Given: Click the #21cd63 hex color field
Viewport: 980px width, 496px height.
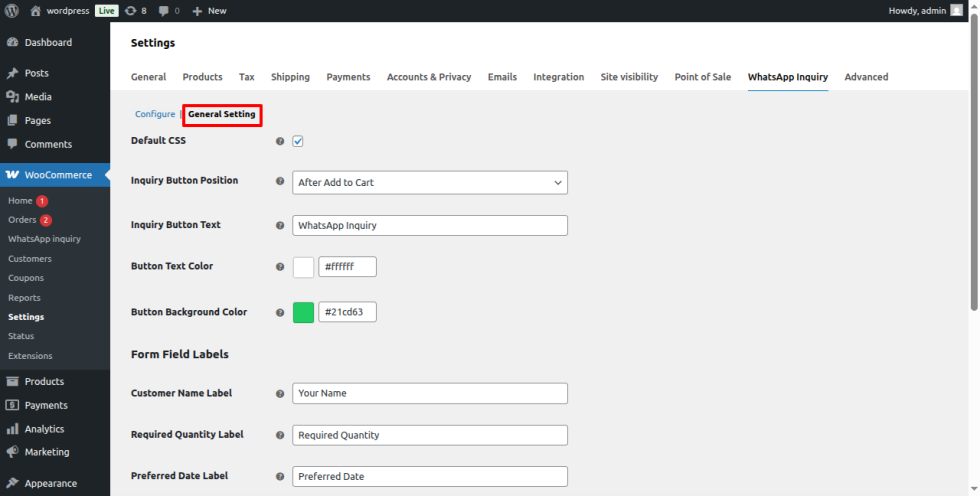Looking at the screenshot, I should (348, 312).
